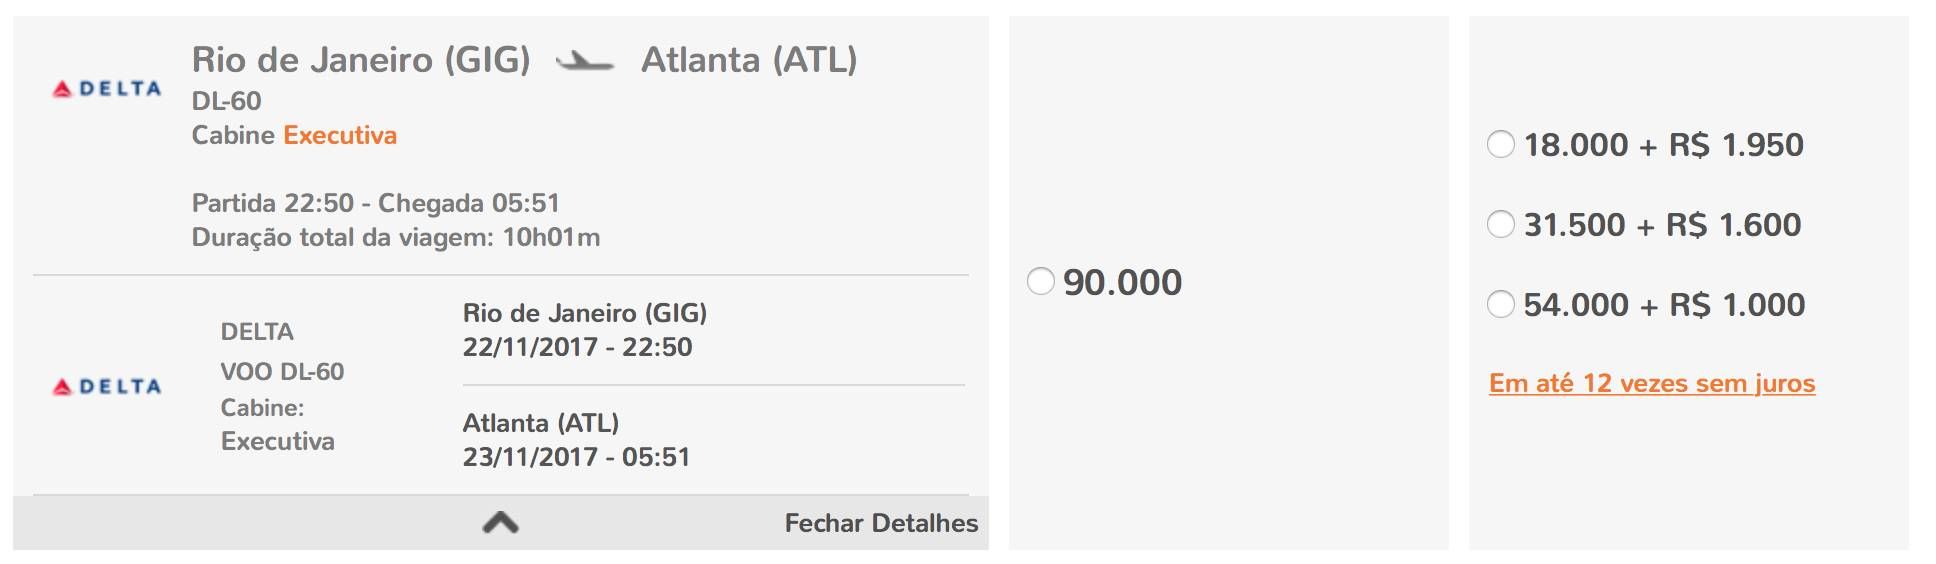Screen dimensions: 1936x564
Task: Collapse details using the upward chevron arrow
Action: click(x=500, y=522)
